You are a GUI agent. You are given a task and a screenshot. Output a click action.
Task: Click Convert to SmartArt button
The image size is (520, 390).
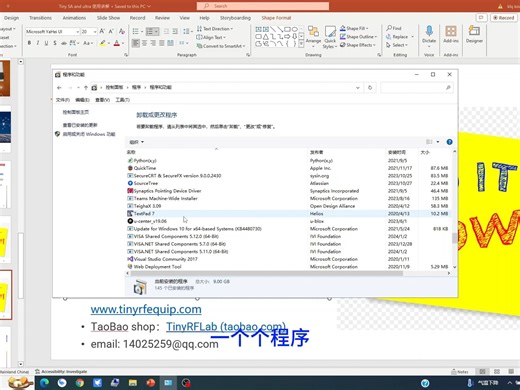(221, 46)
